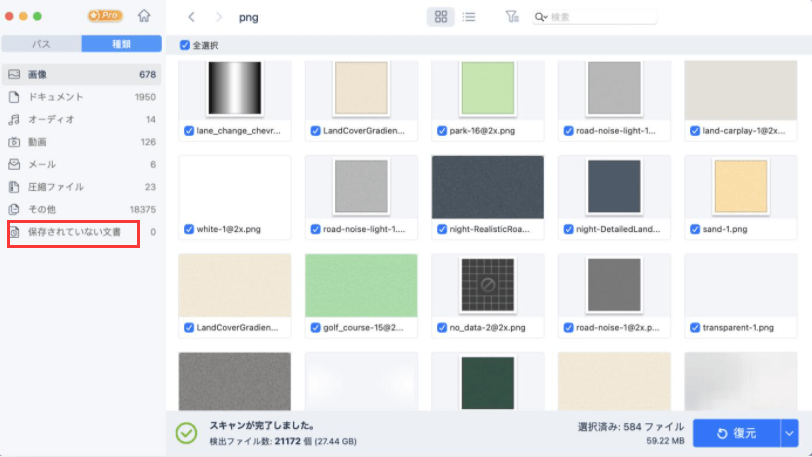Select the 保存されていない文書 icon
The image size is (812, 457).
tap(14, 232)
